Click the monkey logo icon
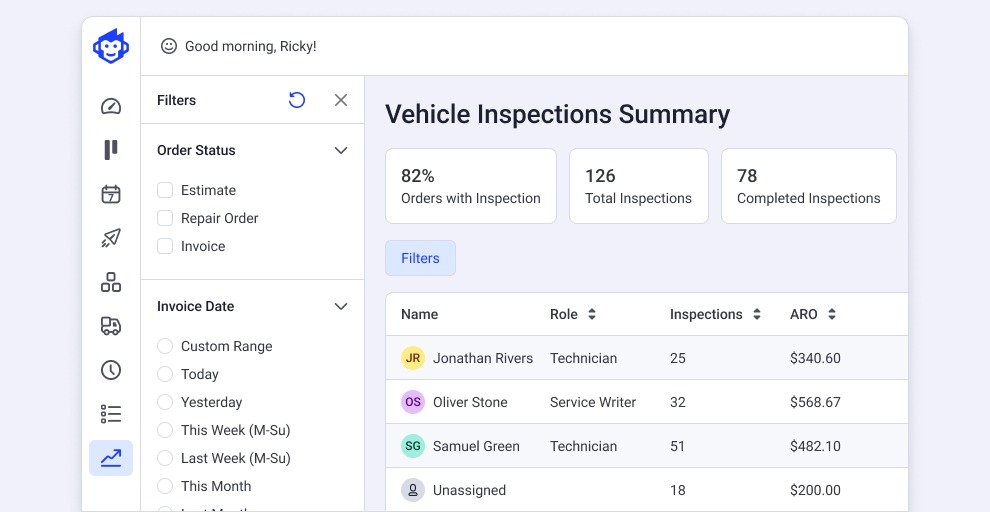The image size is (990, 512). (111, 46)
